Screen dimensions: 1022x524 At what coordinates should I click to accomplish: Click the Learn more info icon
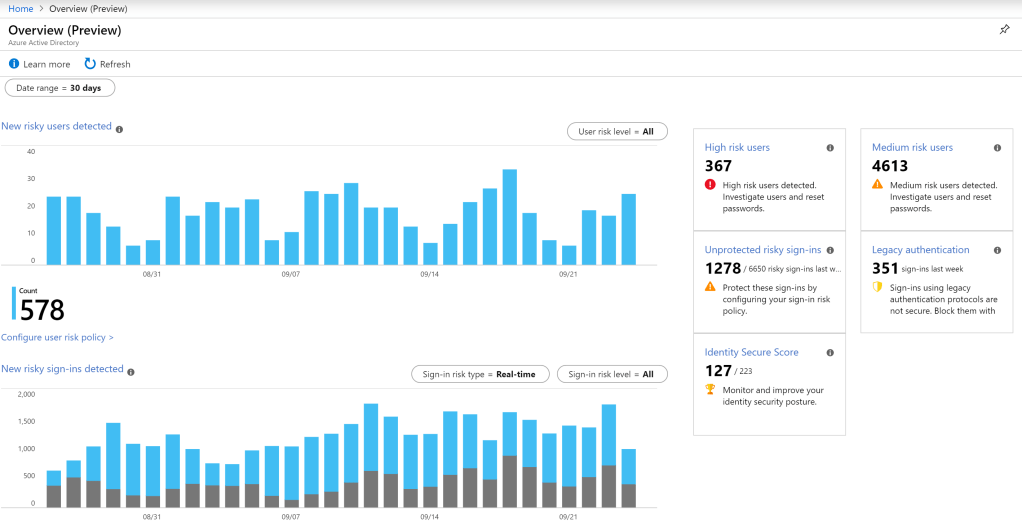point(14,64)
